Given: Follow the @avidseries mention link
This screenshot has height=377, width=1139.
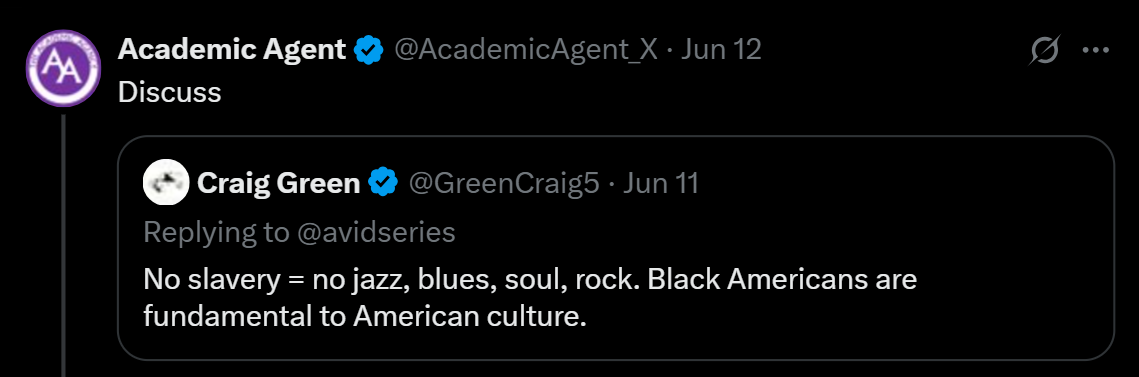Looking at the screenshot, I should [375, 232].
